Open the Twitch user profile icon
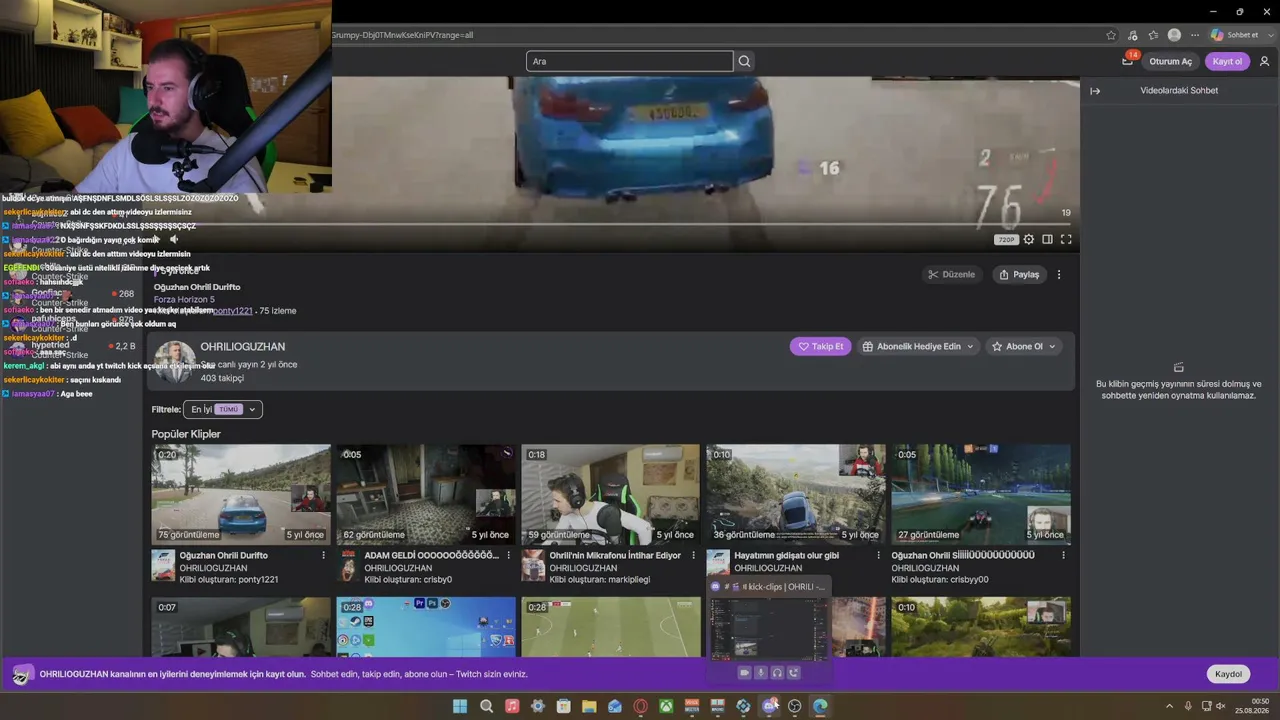 (1264, 61)
